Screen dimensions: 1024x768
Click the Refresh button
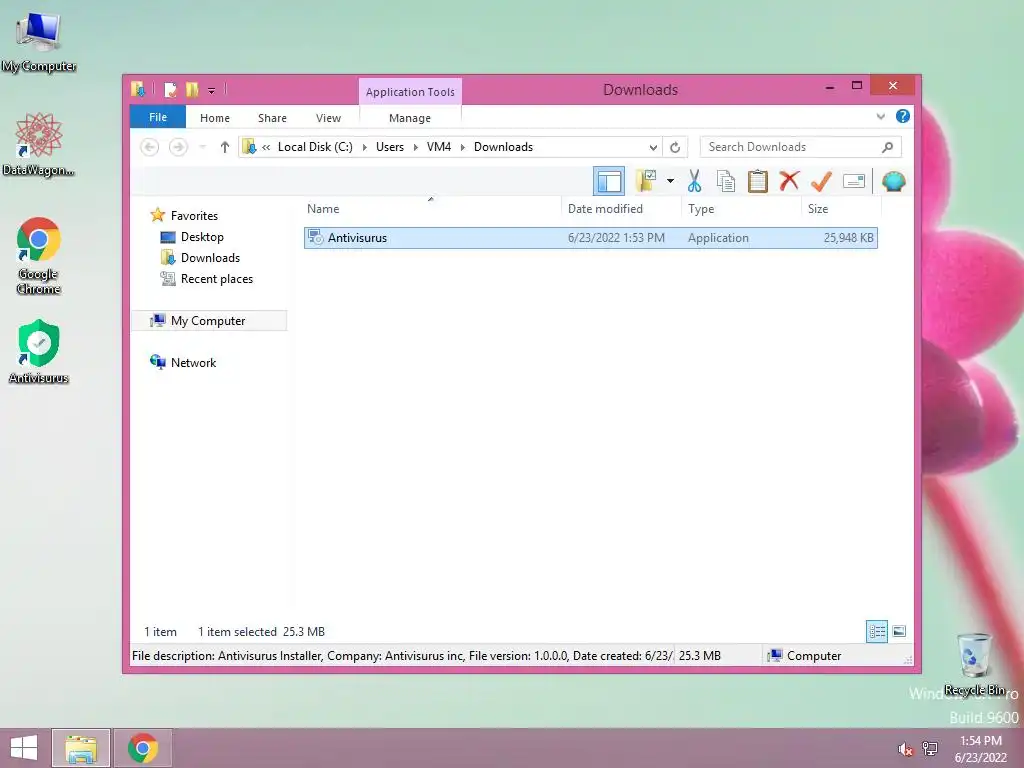[x=675, y=148]
